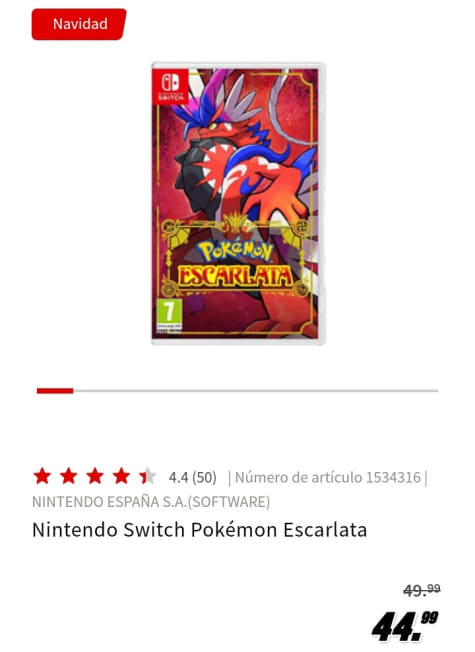Open the Pokémon Escarlata cover image
This screenshot has width=475, height=652.
[238, 203]
